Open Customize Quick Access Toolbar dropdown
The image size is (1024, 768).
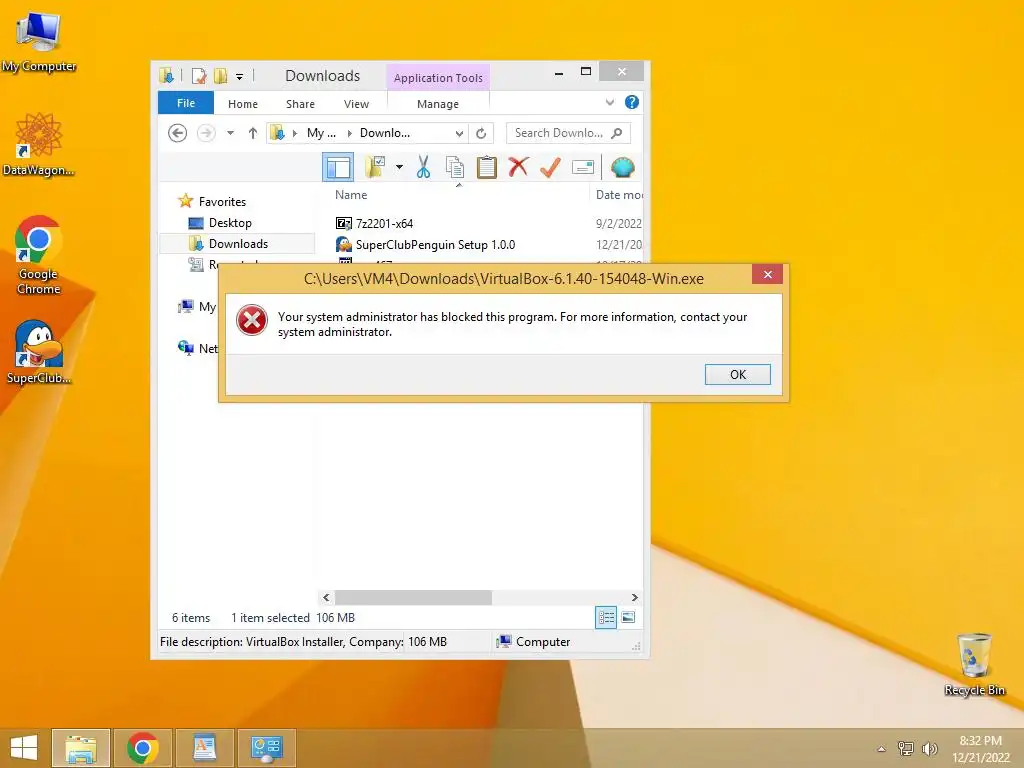tap(240, 77)
